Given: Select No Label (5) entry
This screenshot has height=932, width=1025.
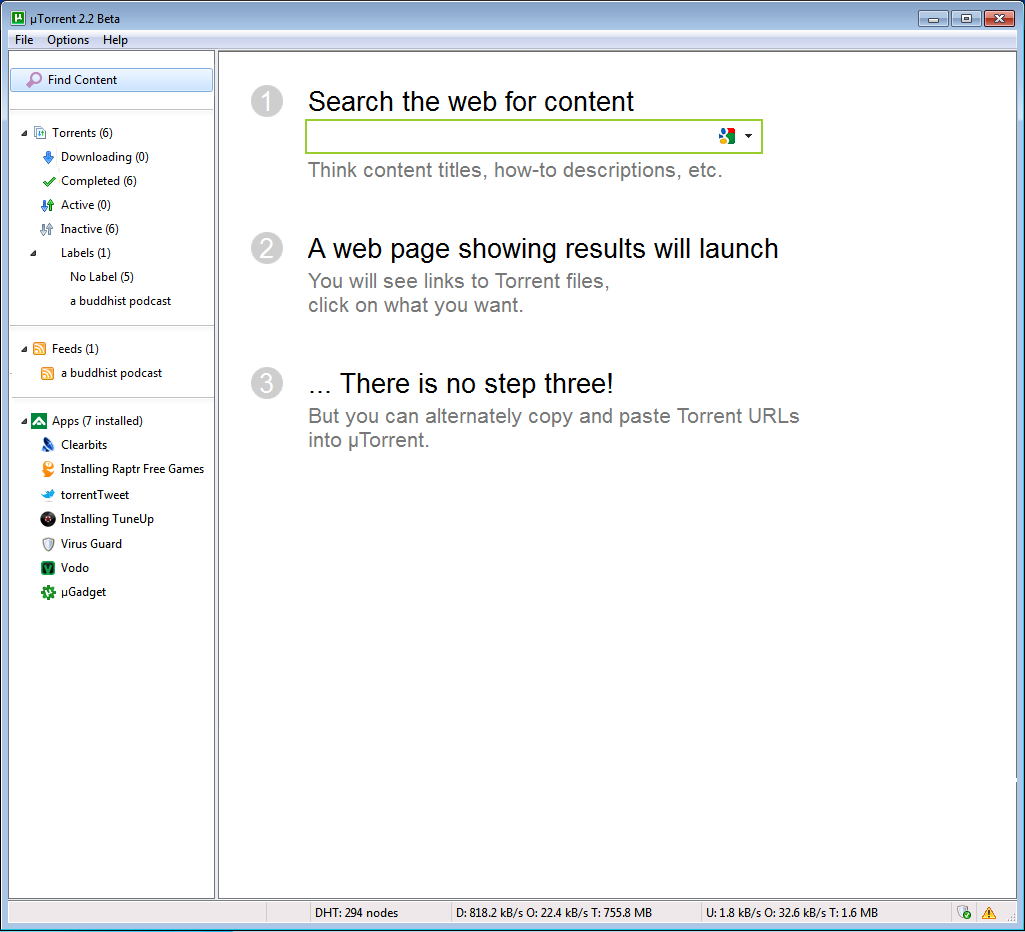Looking at the screenshot, I should (102, 277).
